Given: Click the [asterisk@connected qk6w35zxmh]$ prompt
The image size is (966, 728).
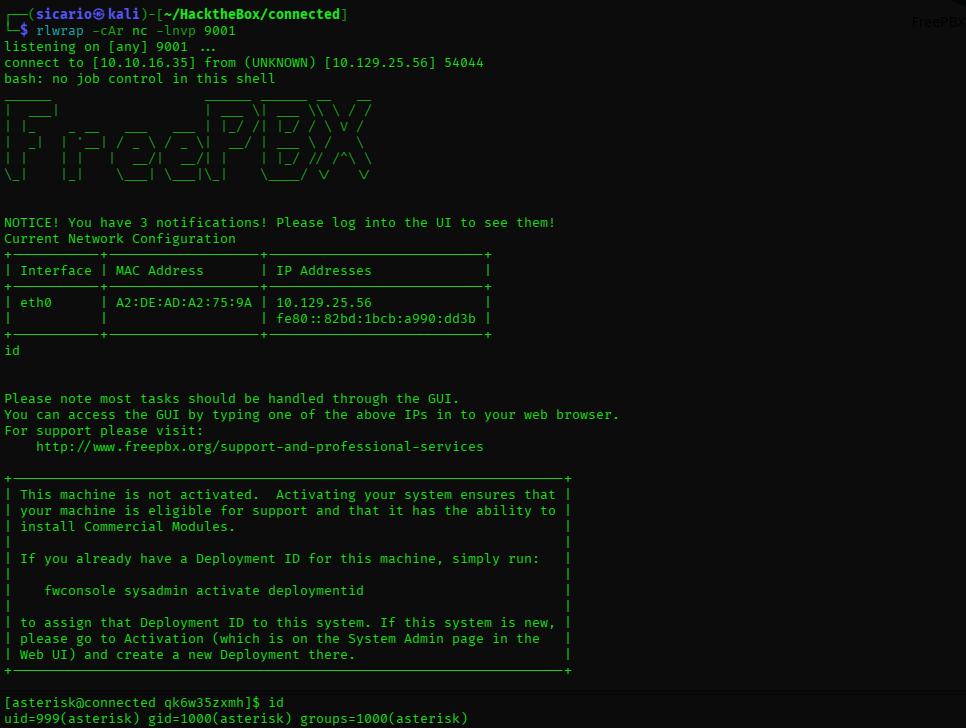Looking at the screenshot, I should coord(132,703).
